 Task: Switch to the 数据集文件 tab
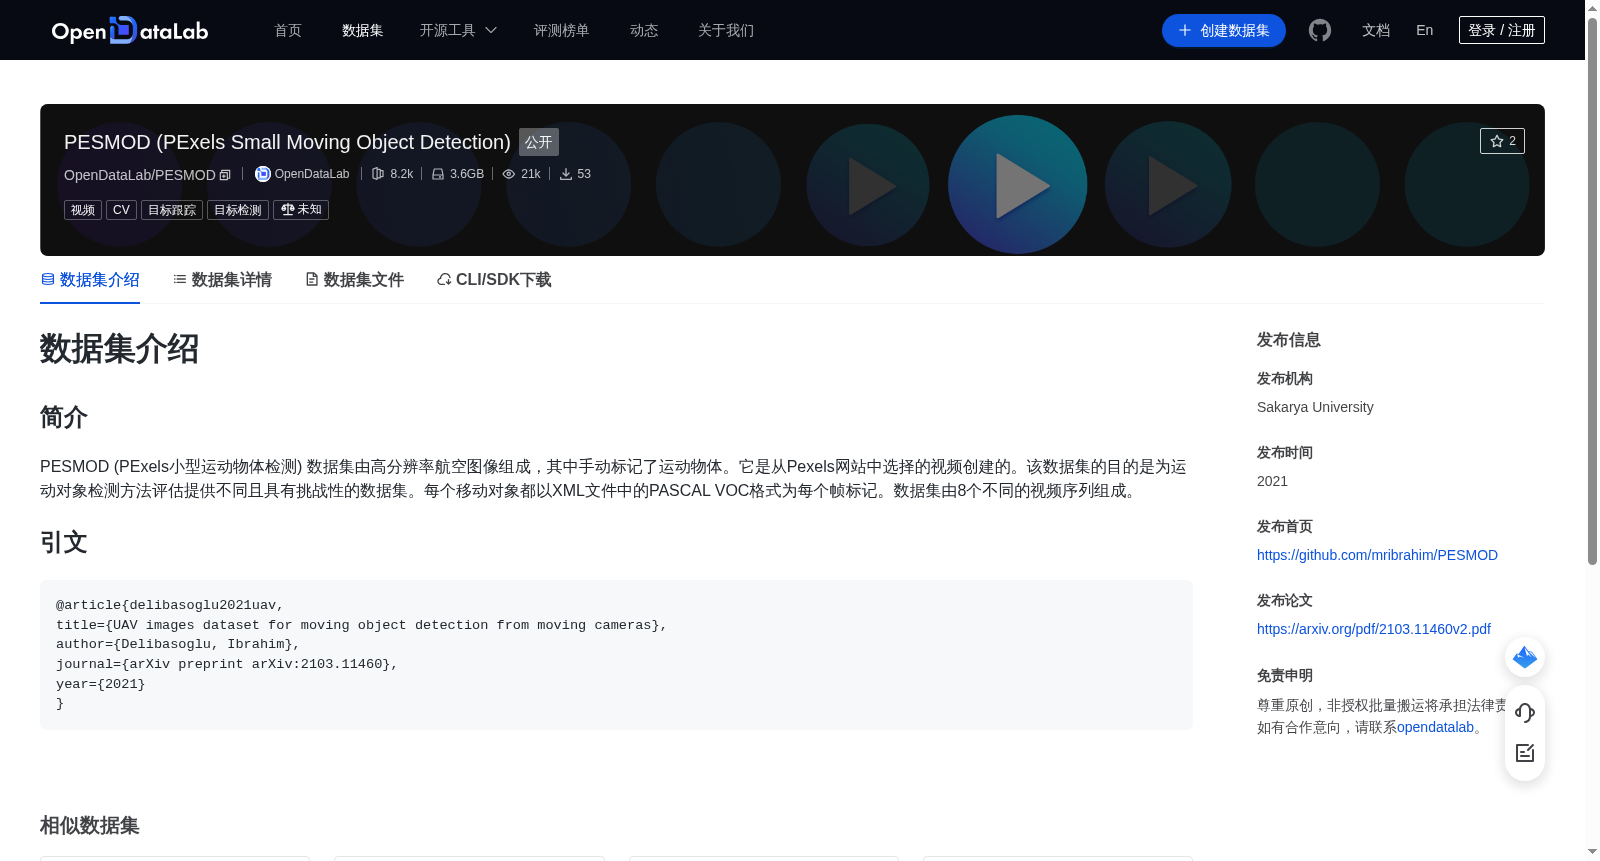(x=354, y=280)
